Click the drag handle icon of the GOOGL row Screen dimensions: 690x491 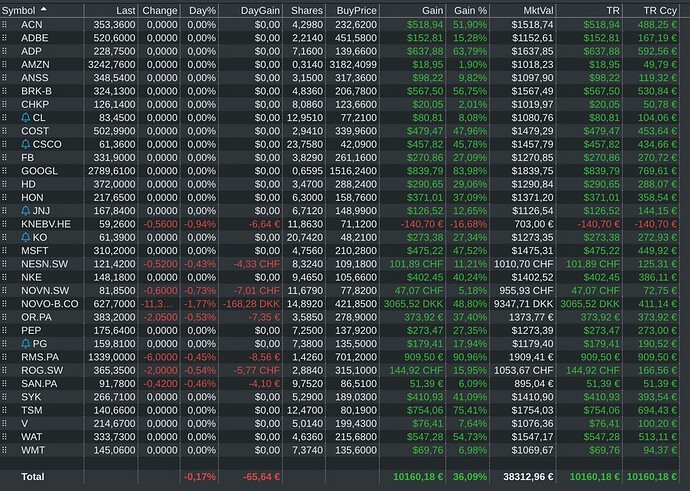click(x=4, y=171)
